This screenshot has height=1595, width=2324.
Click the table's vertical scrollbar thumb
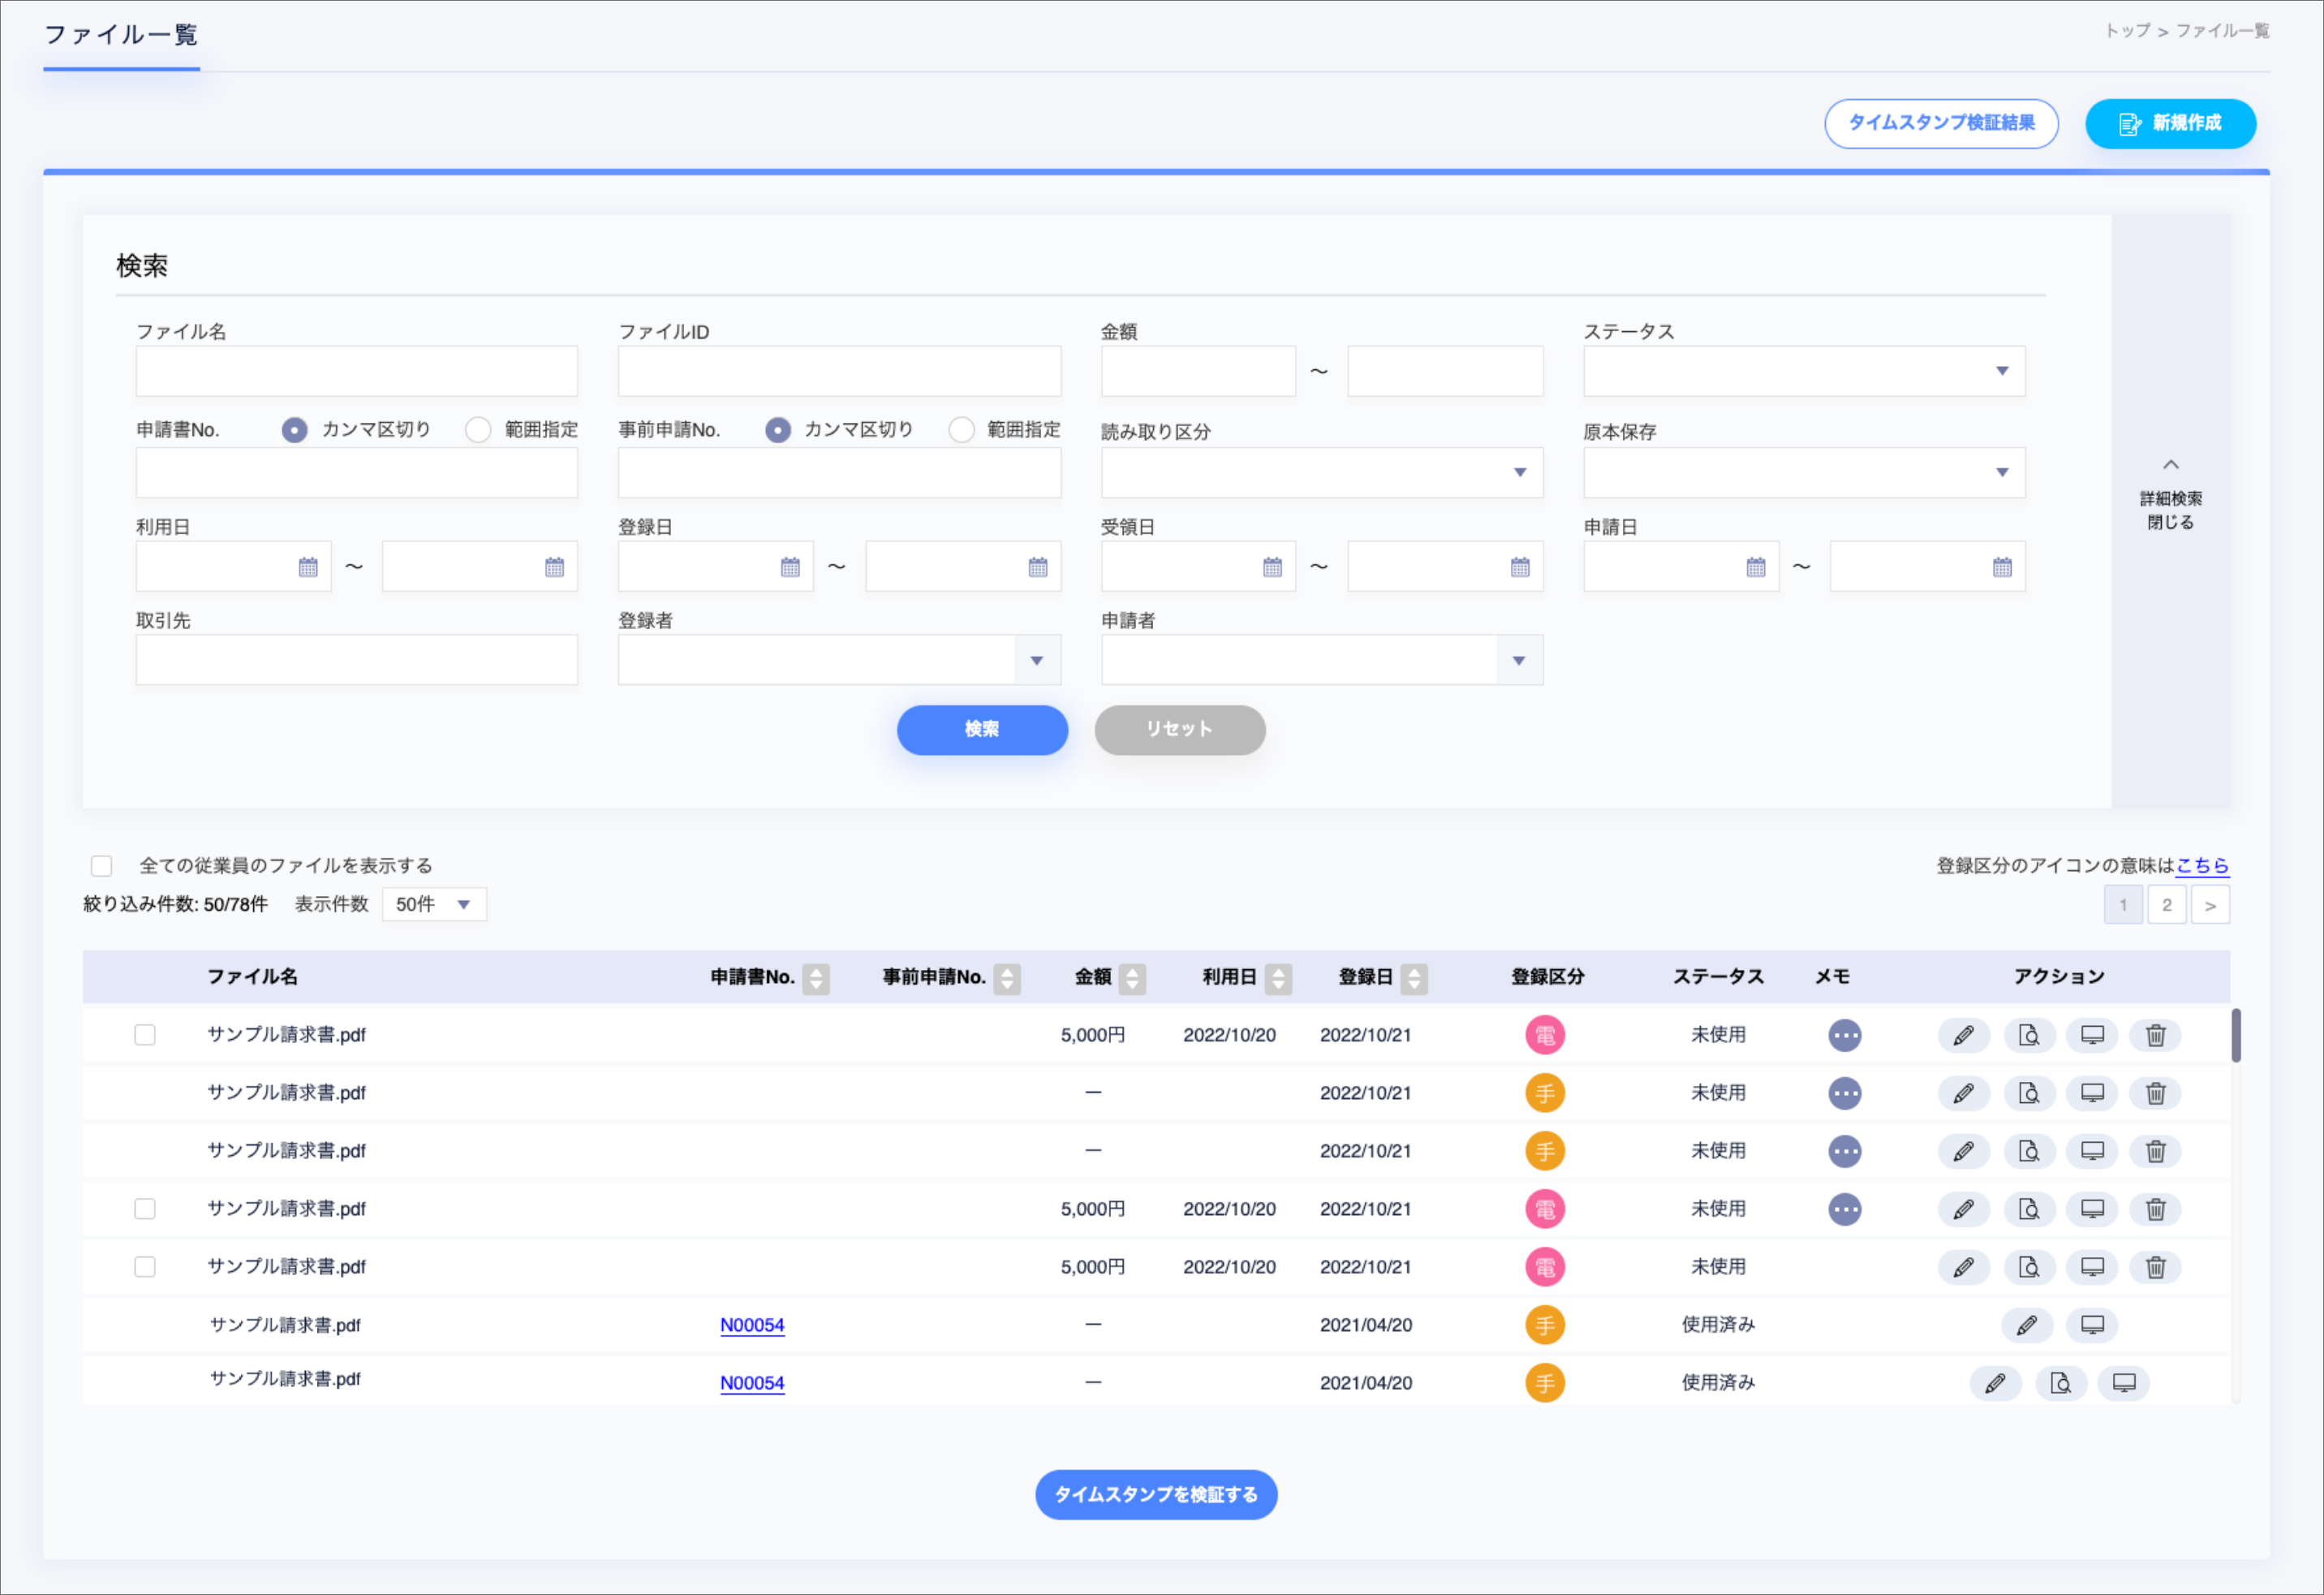[x=2236, y=1035]
